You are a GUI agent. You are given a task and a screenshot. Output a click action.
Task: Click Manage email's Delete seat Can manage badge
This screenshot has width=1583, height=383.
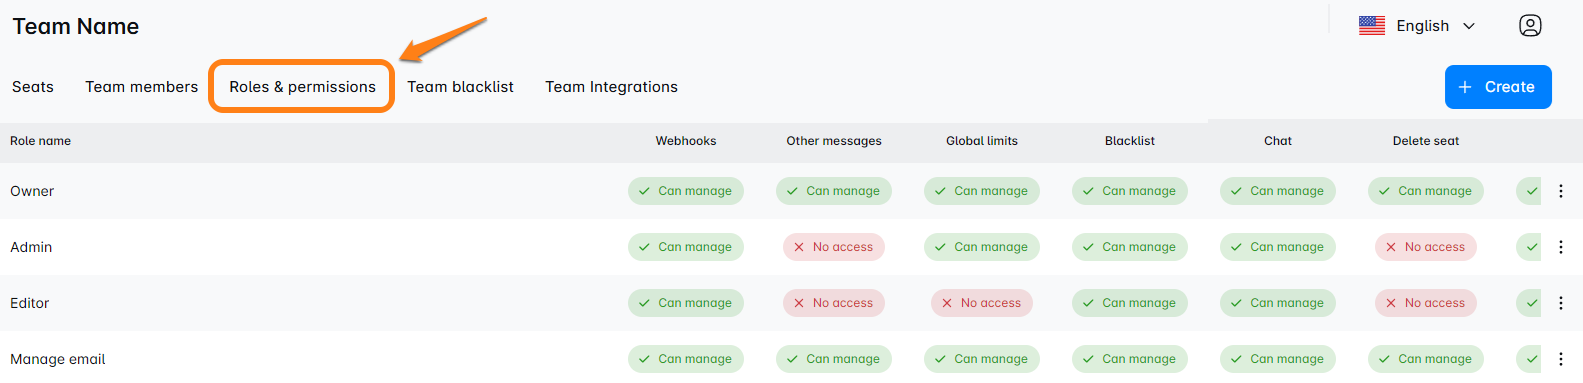point(1426,359)
